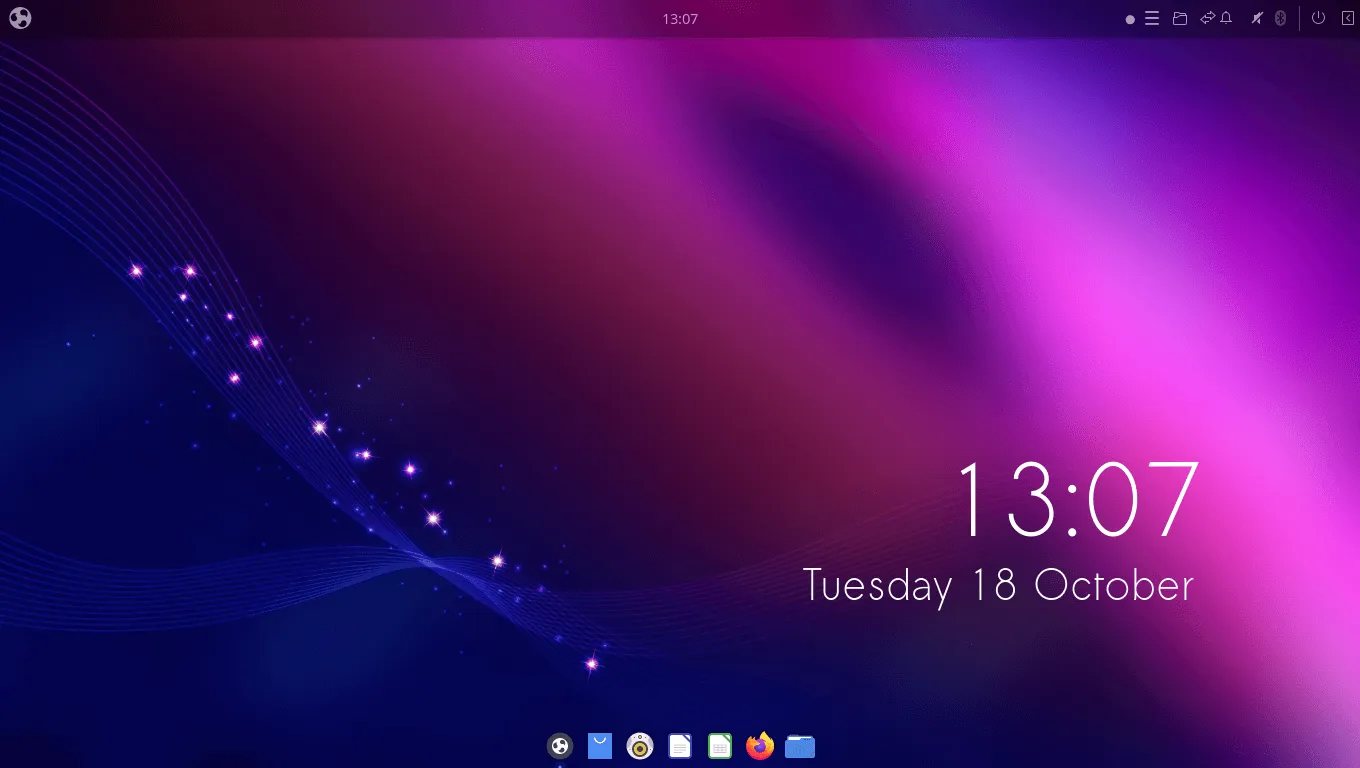The height and width of the screenshot is (768, 1360).
Task: Expand the panel list applet menu
Action: (1152, 18)
